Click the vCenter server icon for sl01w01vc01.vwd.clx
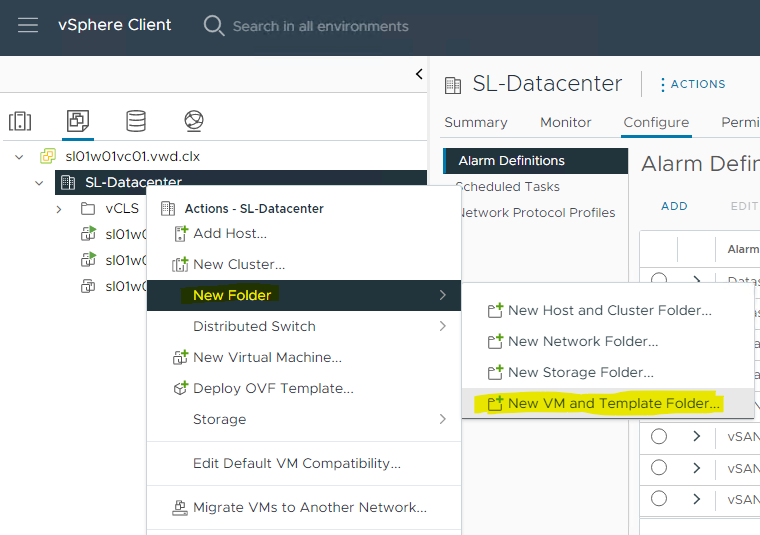 [48, 157]
